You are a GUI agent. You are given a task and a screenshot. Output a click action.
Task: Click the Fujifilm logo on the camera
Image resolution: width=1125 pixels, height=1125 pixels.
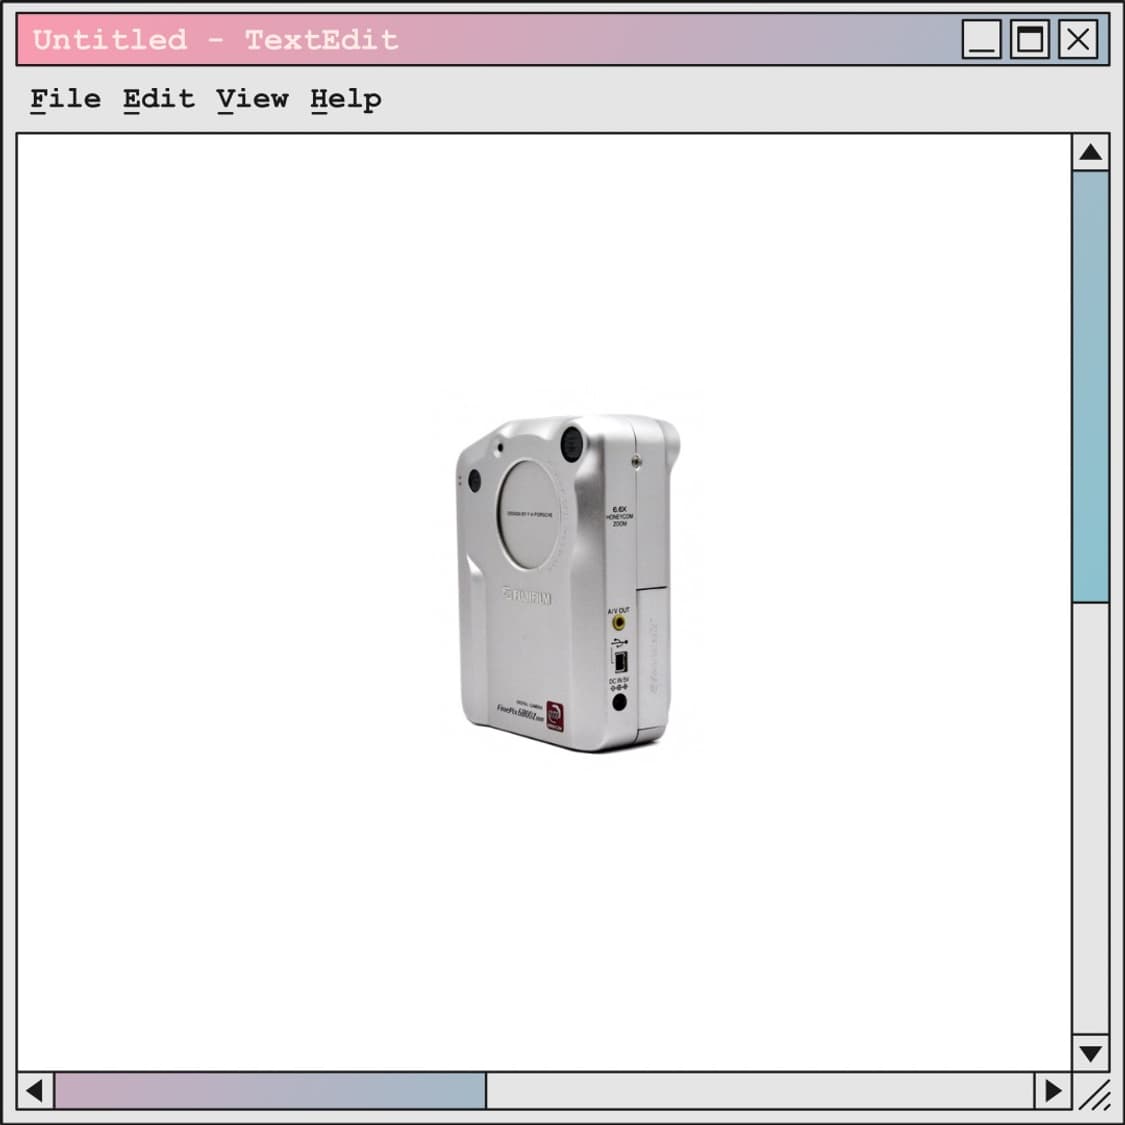click(x=527, y=597)
